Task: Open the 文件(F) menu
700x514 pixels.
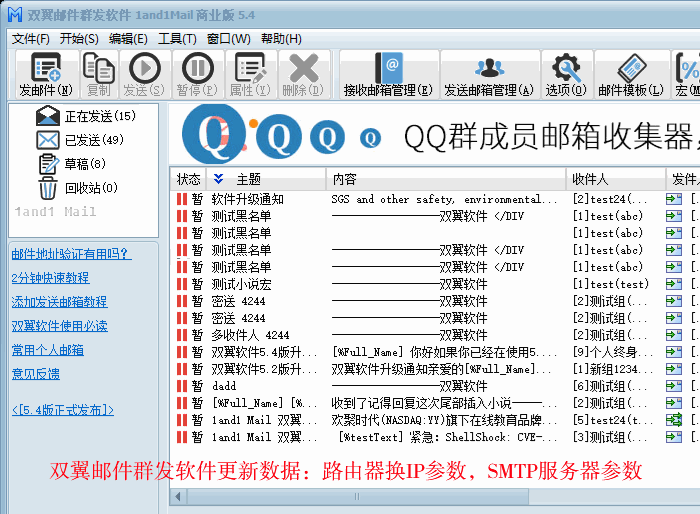Action: click(30, 39)
